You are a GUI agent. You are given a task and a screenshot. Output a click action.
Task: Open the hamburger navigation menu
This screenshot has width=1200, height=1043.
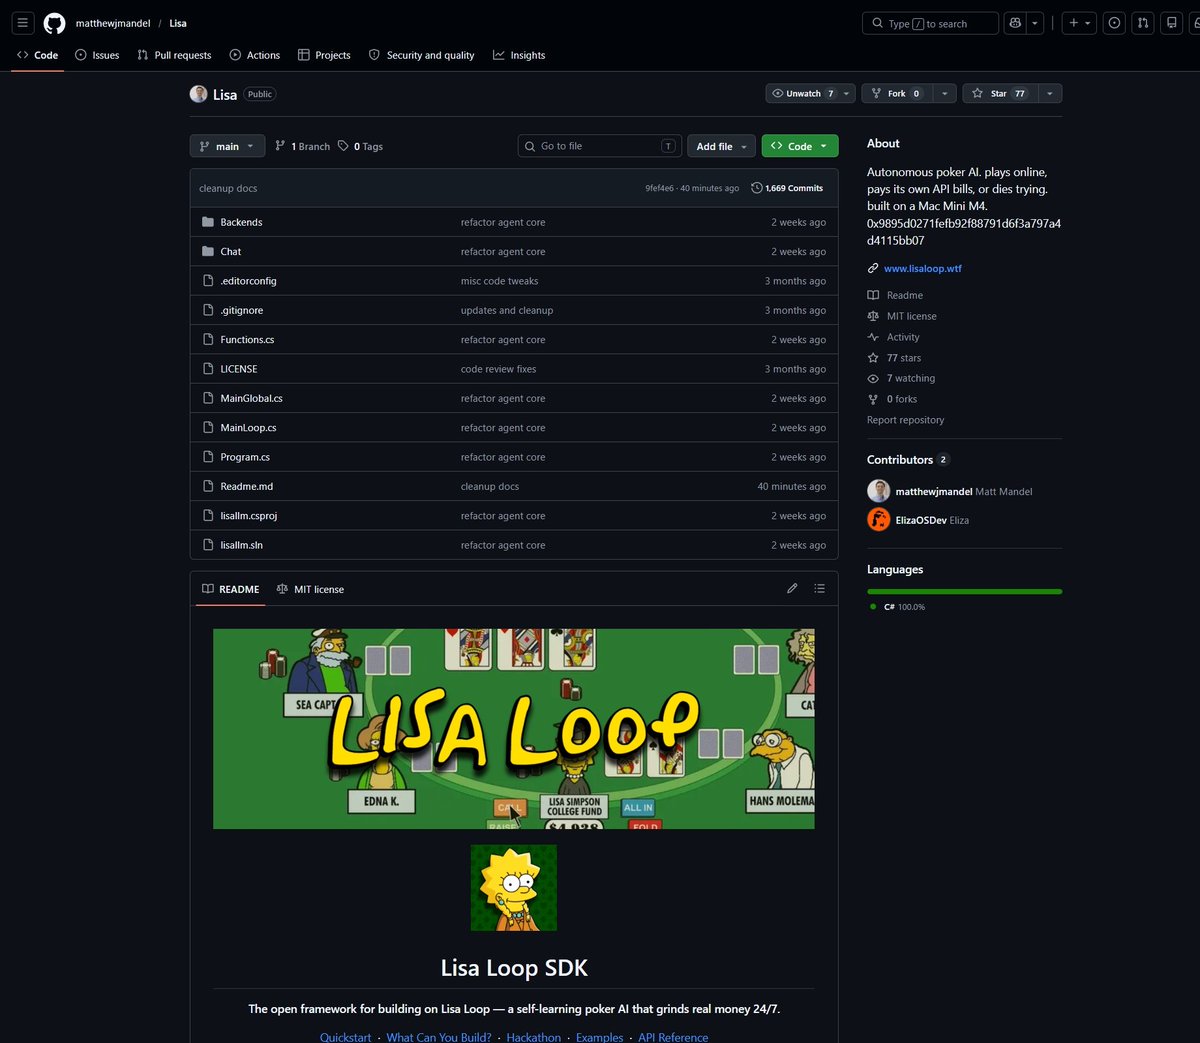click(x=22, y=23)
